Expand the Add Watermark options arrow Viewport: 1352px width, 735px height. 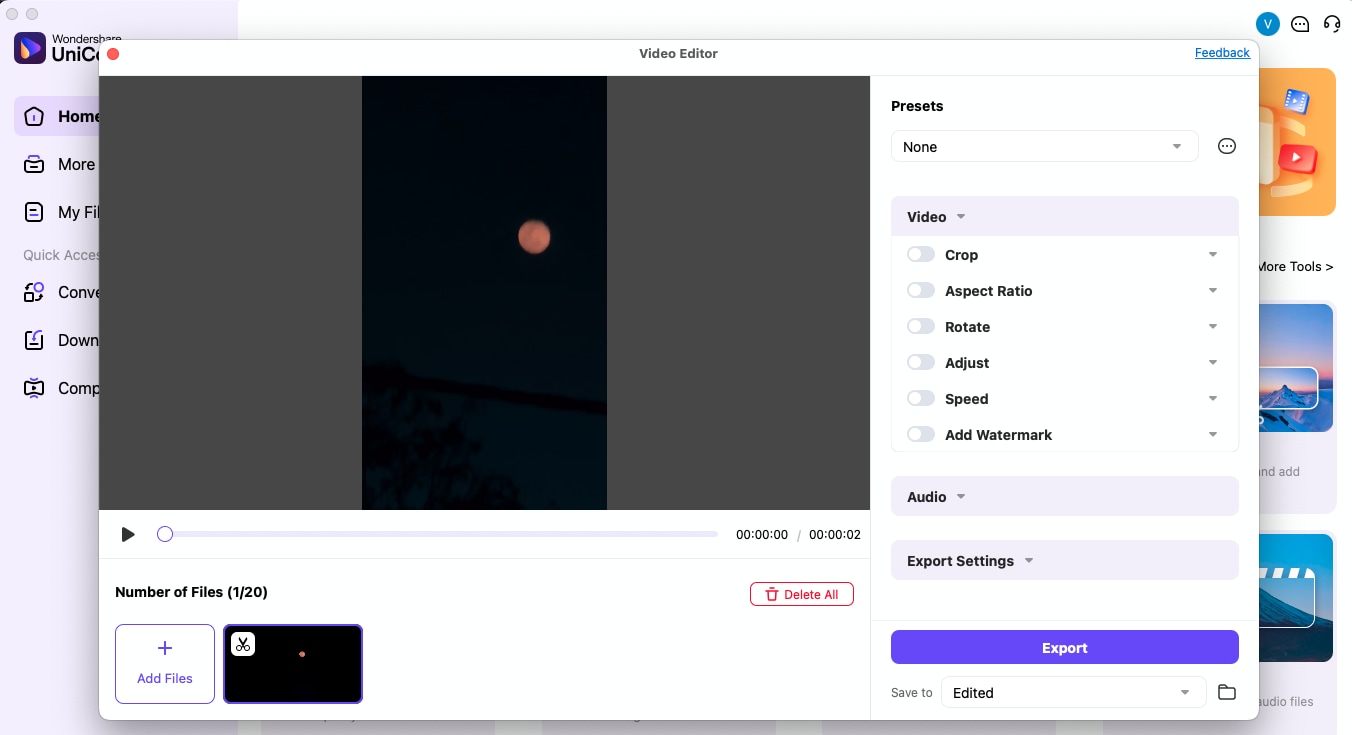coord(1213,435)
